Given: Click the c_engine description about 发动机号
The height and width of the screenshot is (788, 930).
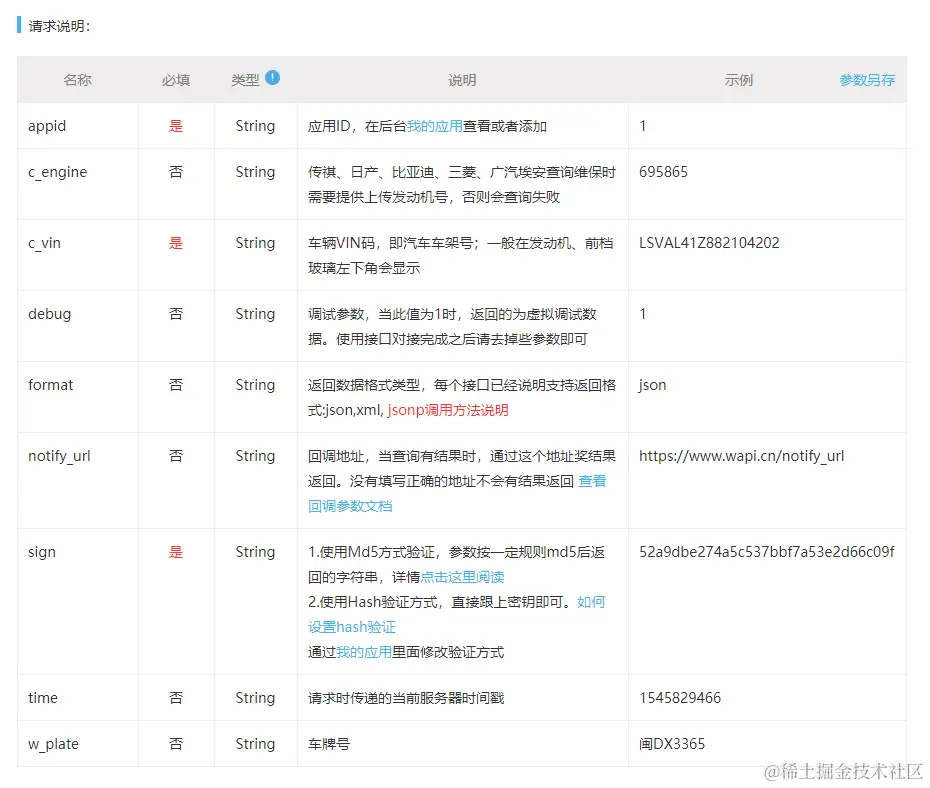Looking at the screenshot, I should [x=462, y=184].
